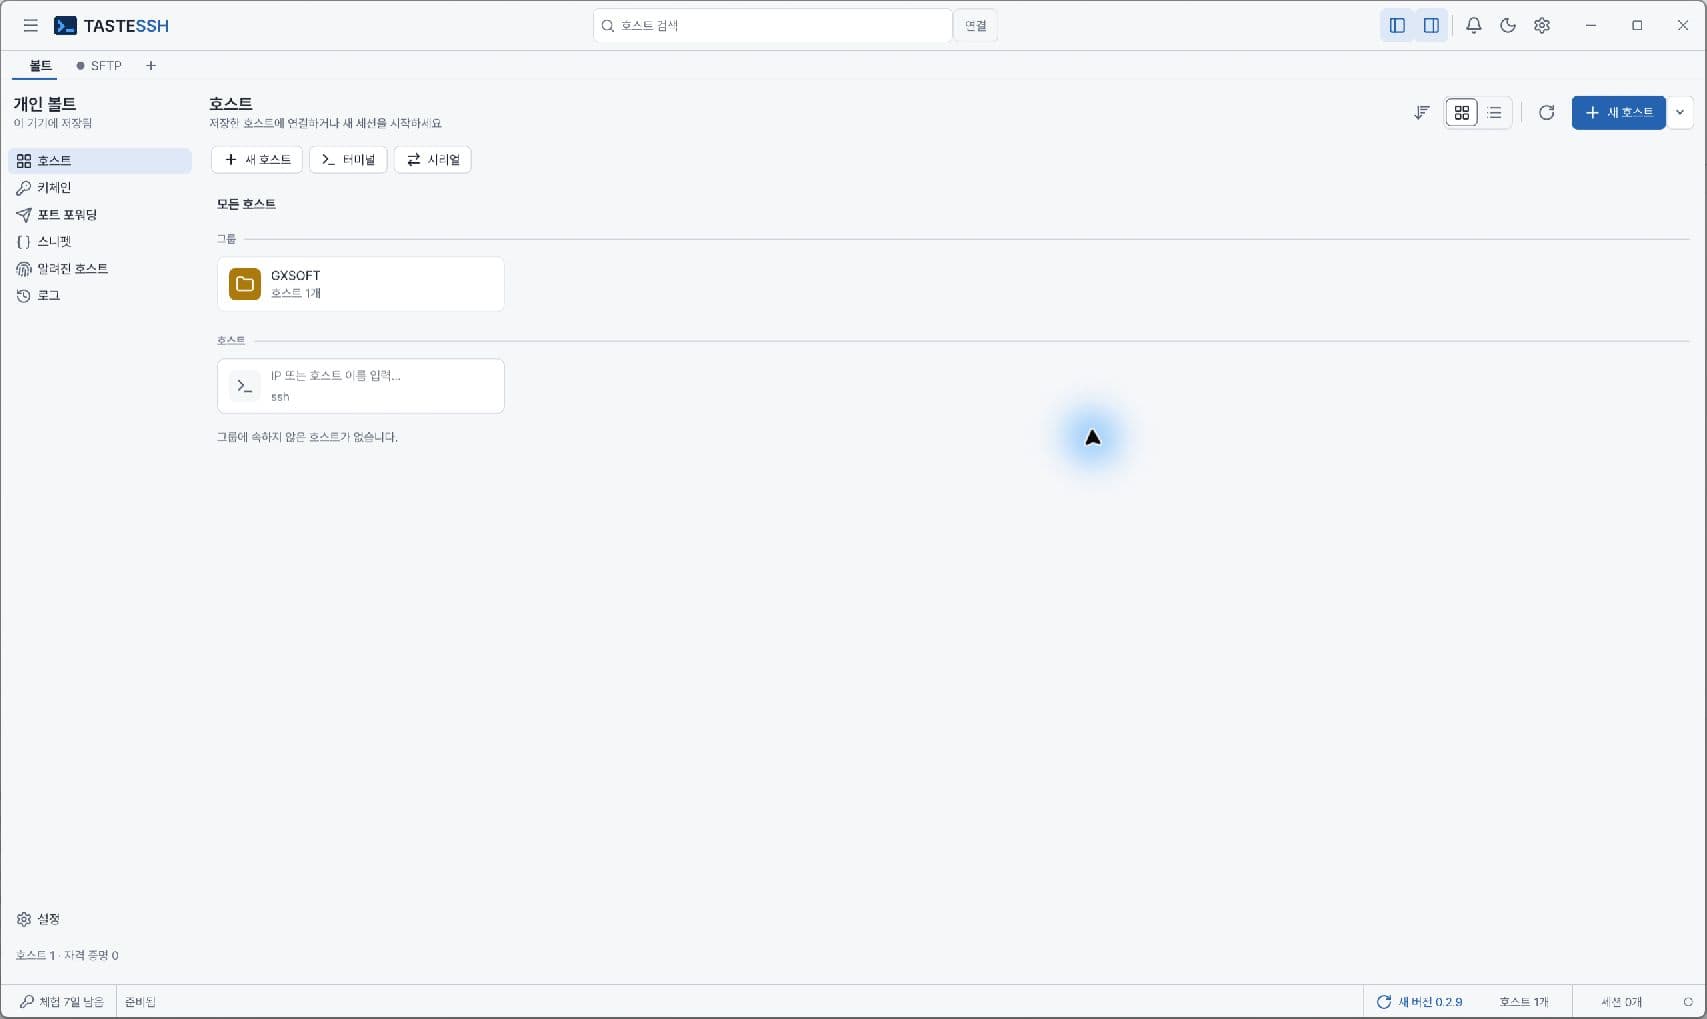1707x1019 pixels.
Task: Click 호스트 1개 in status bar
Action: pyautogui.click(x=1523, y=1002)
